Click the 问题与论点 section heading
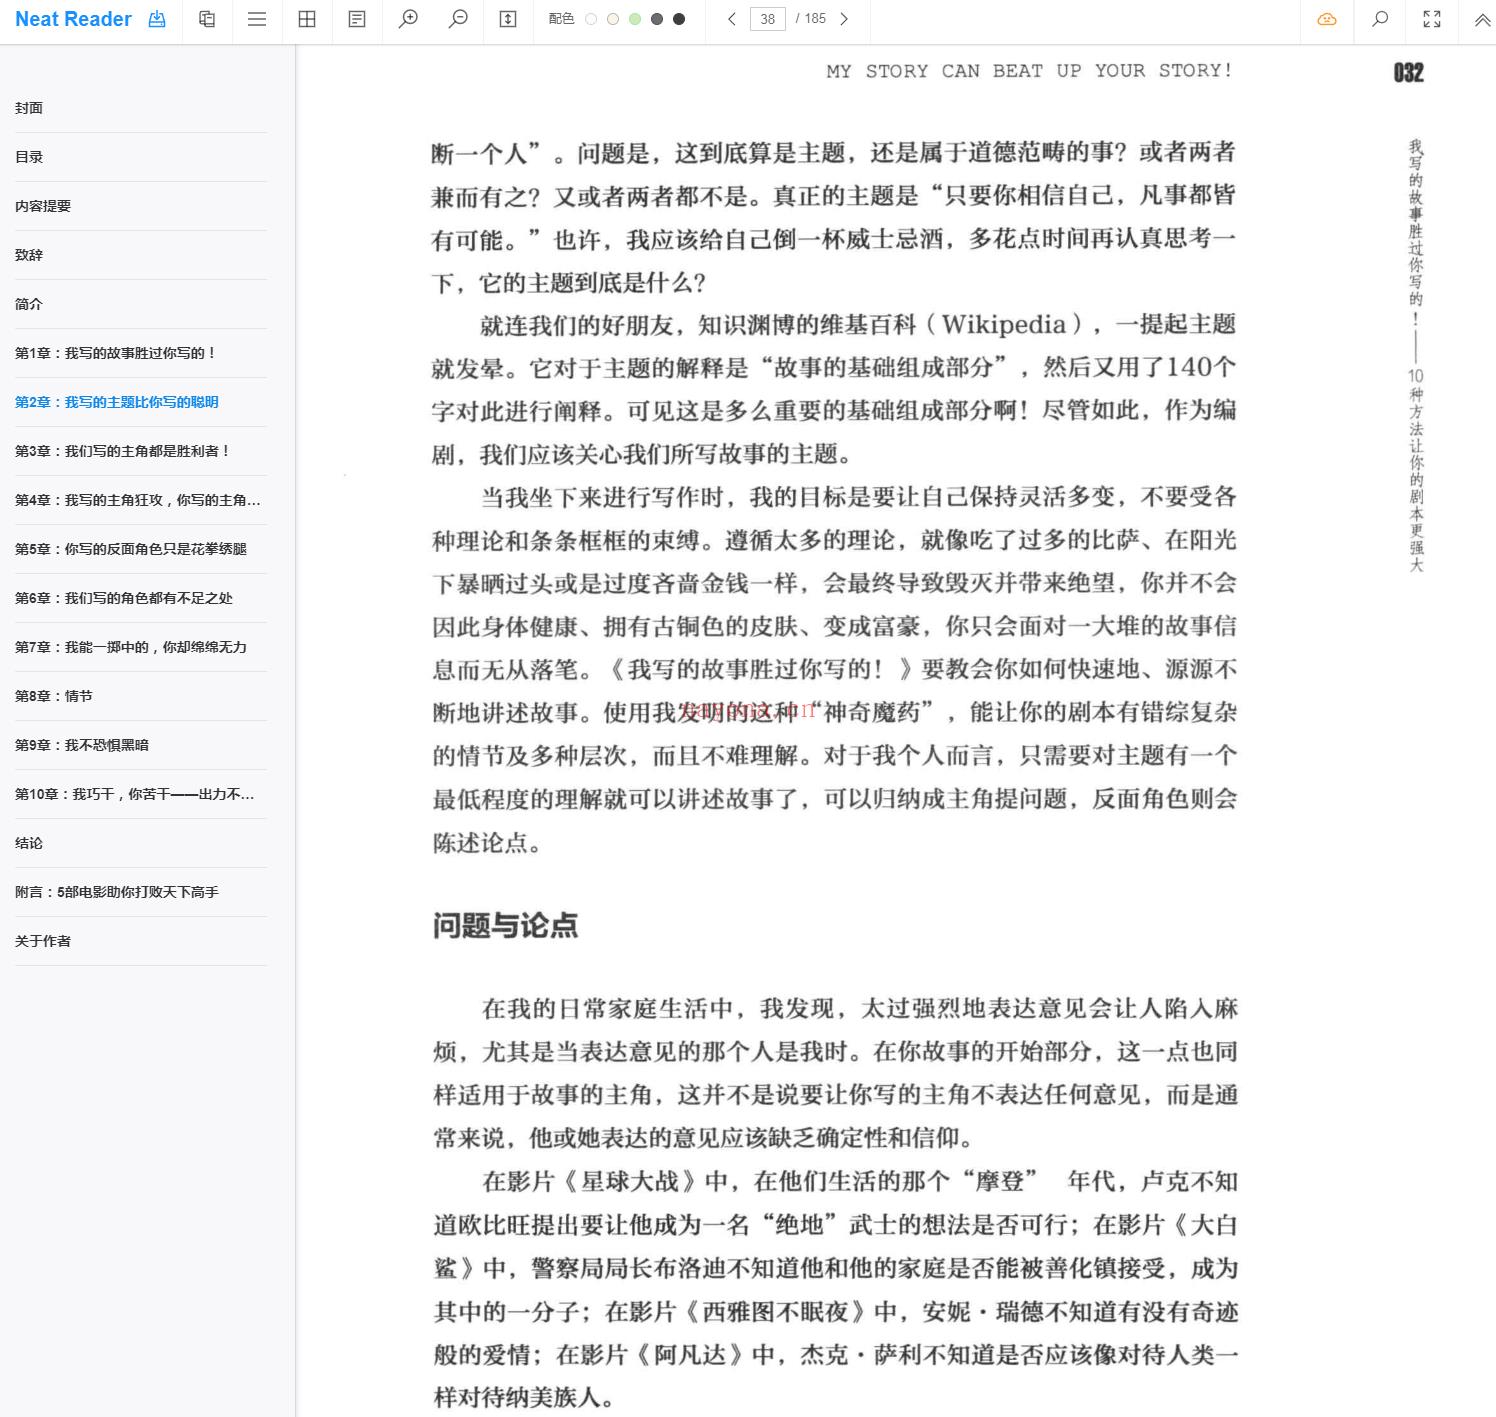The image size is (1496, 1417). [505, 925]
